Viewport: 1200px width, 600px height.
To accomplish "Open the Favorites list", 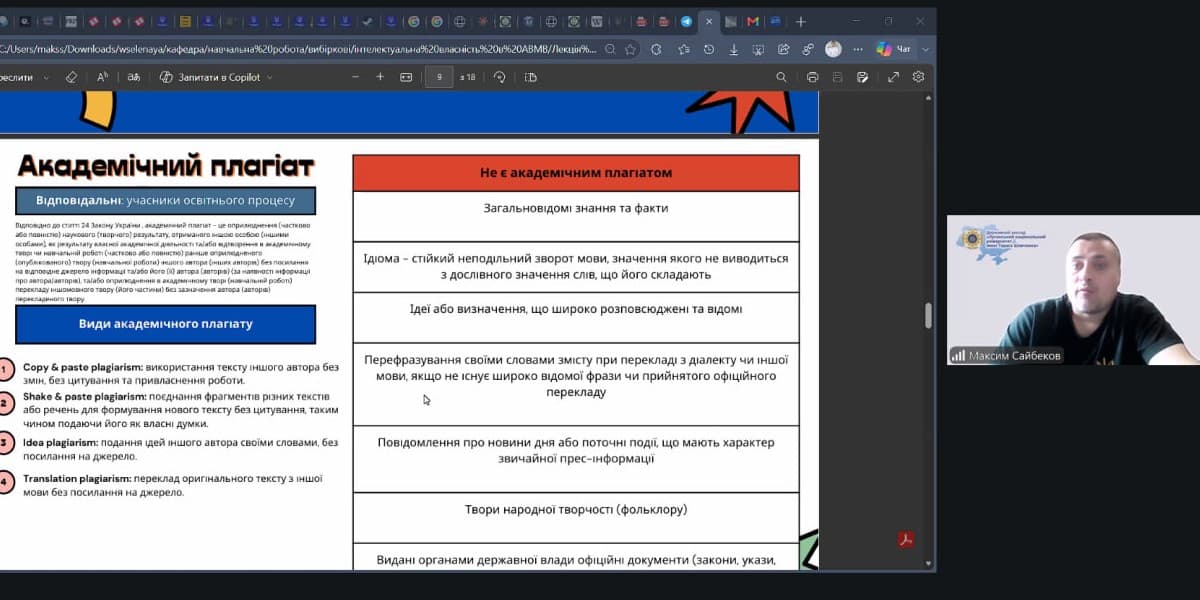I will tap(683, 48).
